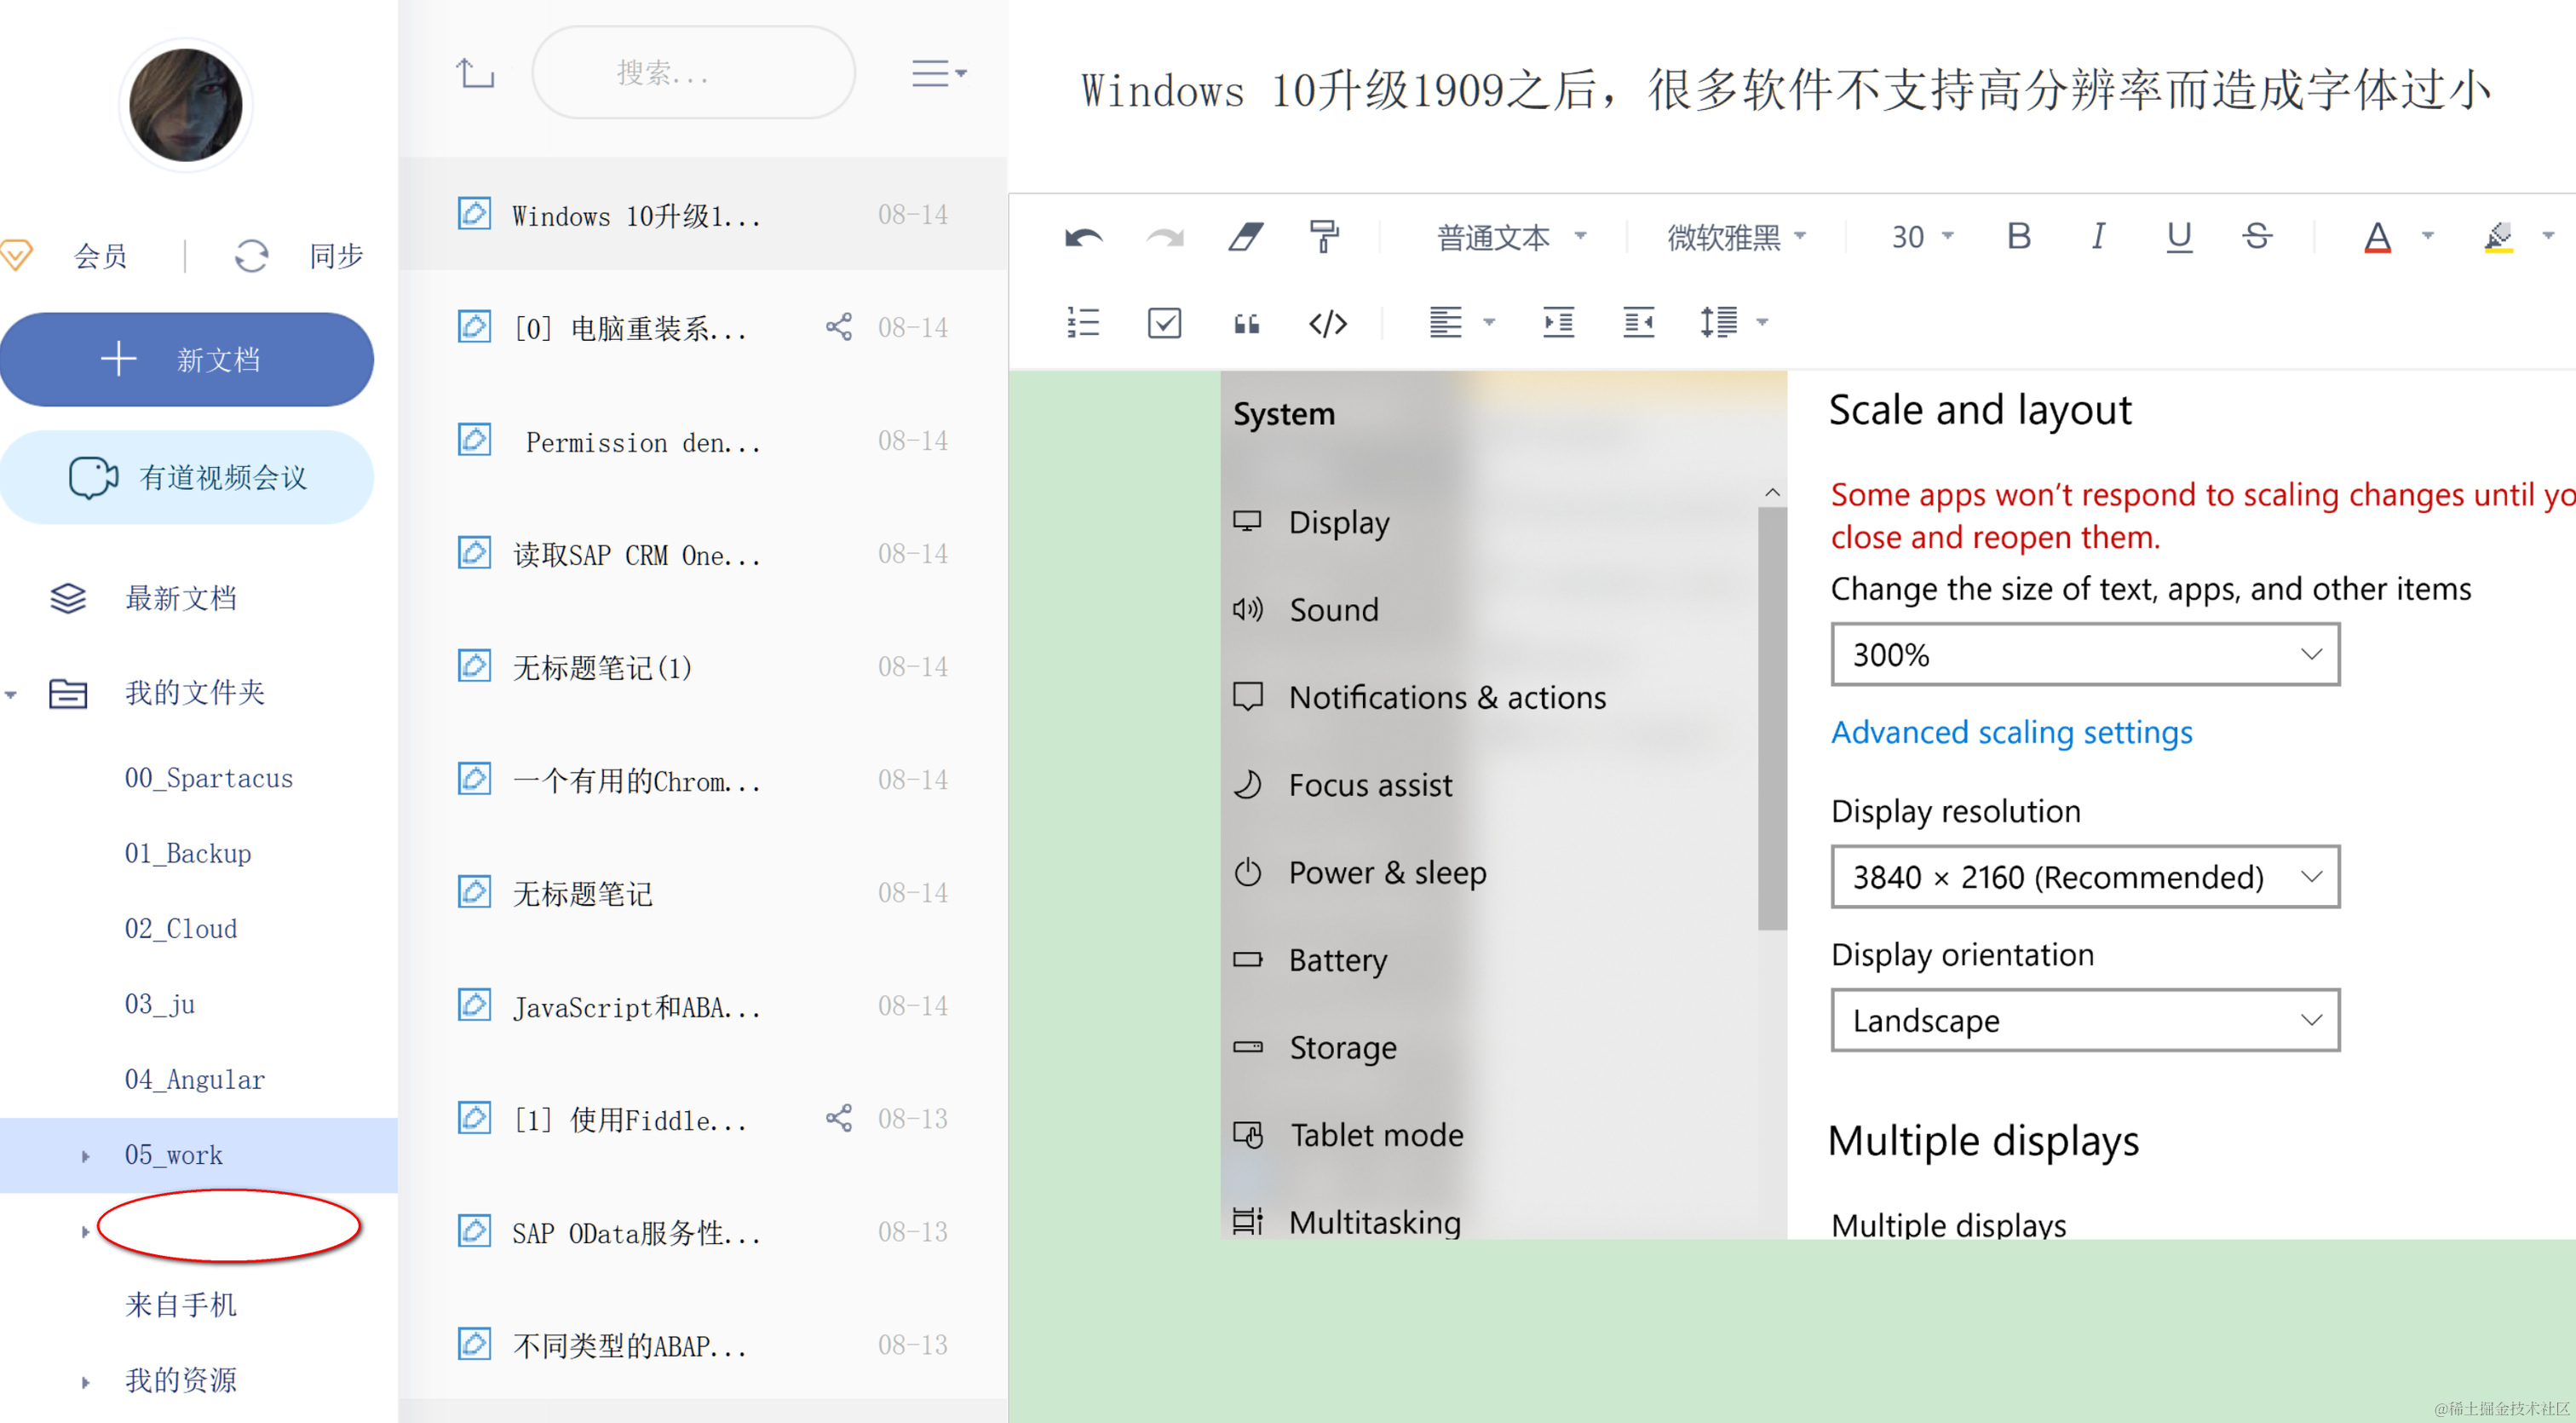Insert a code block
2576x1423 pixels.
coord(1327,323)
